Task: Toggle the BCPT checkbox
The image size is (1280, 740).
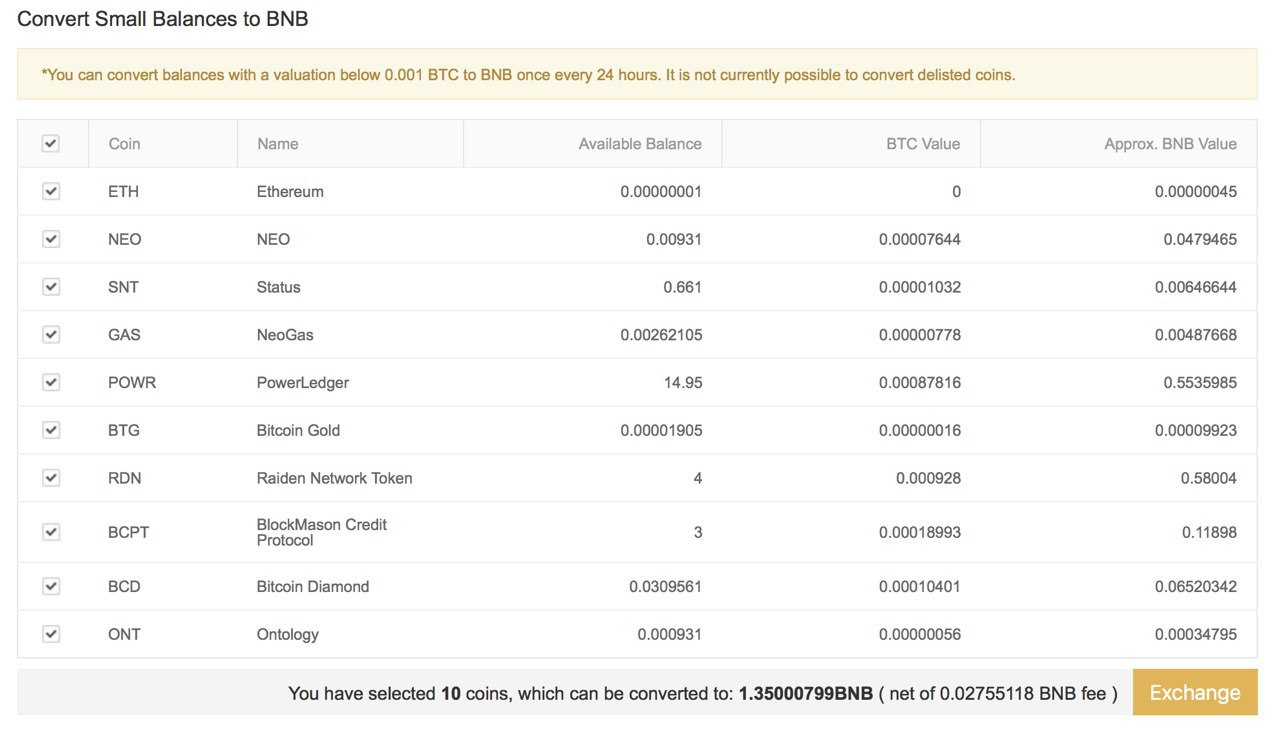Action: [51, 532]
